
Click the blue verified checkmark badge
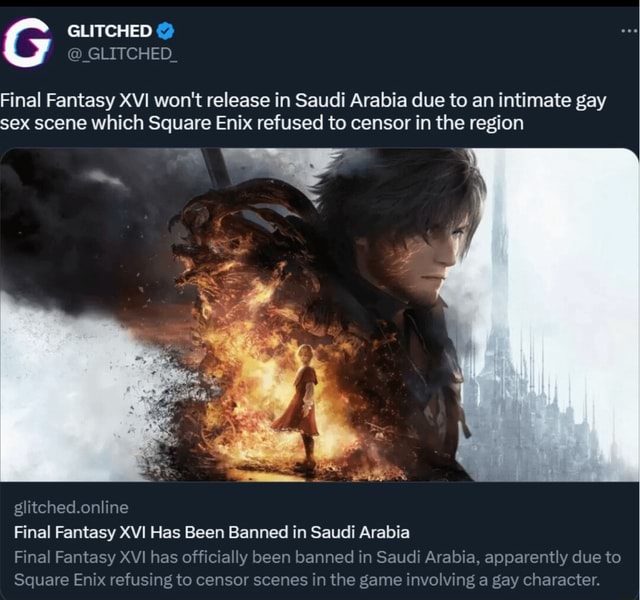pos(166,31)
